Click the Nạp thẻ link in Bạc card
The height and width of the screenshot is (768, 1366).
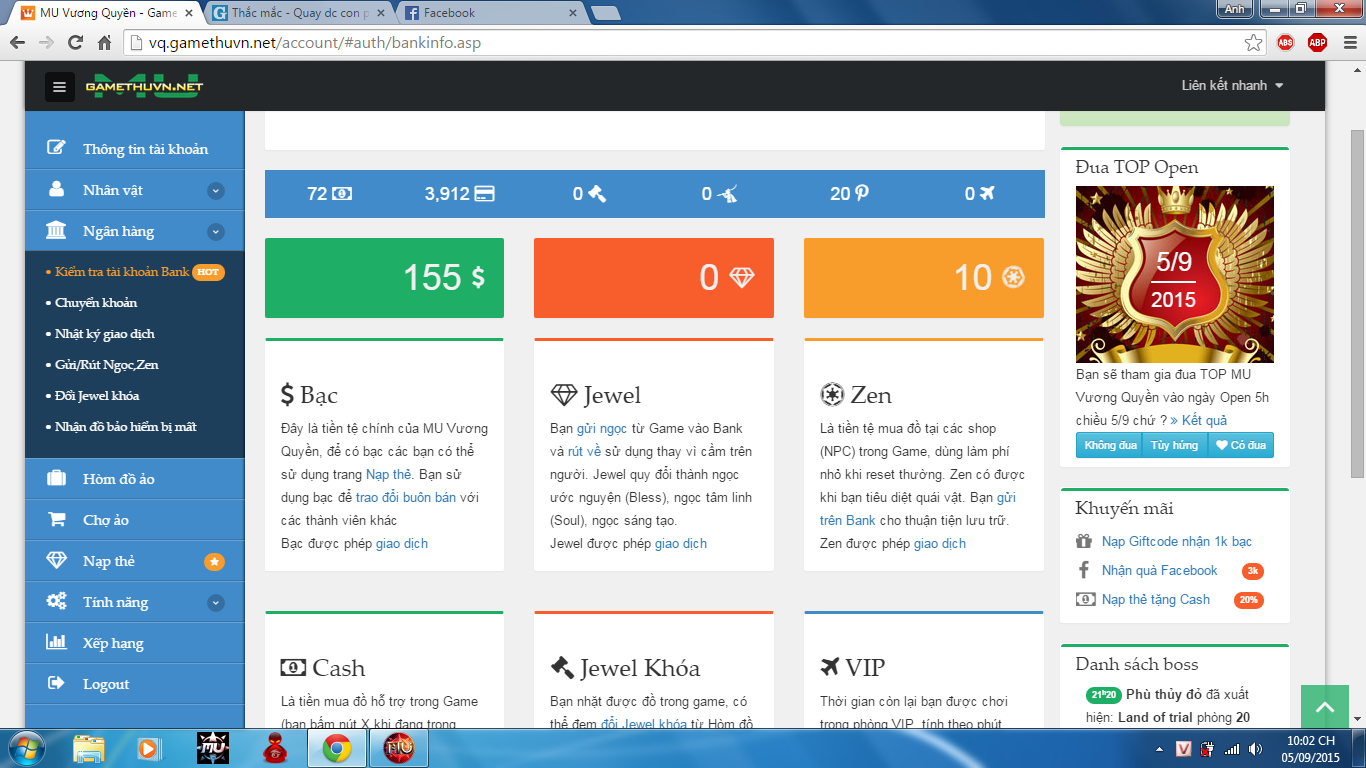coord(388,474)
